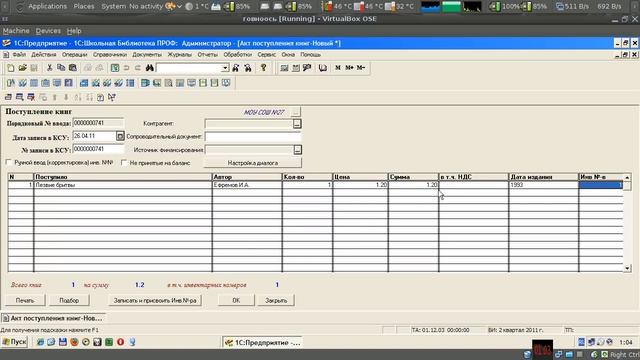This screenshot has width=640, height=360.
Task: Click the Move row down arrow icon
Action: [66, 97]
